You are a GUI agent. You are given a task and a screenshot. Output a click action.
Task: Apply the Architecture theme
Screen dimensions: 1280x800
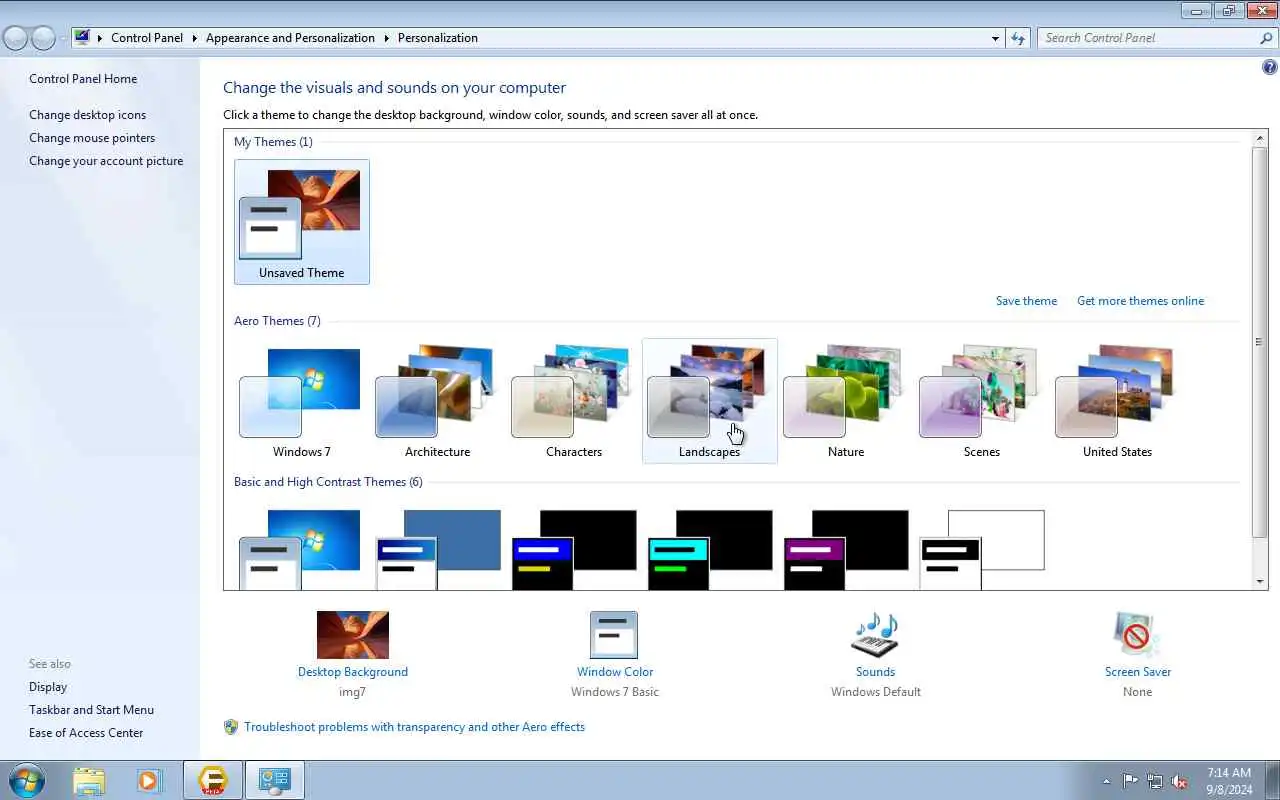(x=437, y=401)
